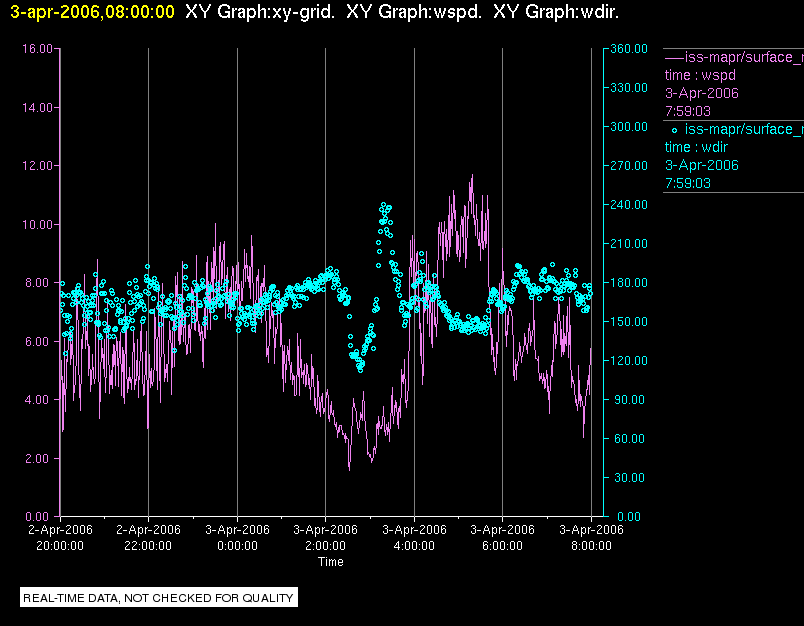Click the 3-Apr-2006 0:00:00 time axis label
The image size is (804, 626).
237,537
